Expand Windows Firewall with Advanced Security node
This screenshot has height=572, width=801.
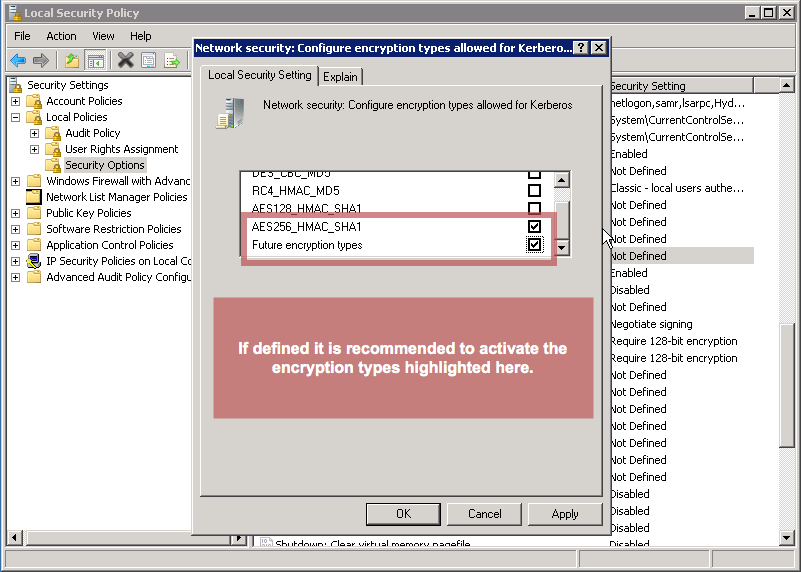(x=15, y=181)
